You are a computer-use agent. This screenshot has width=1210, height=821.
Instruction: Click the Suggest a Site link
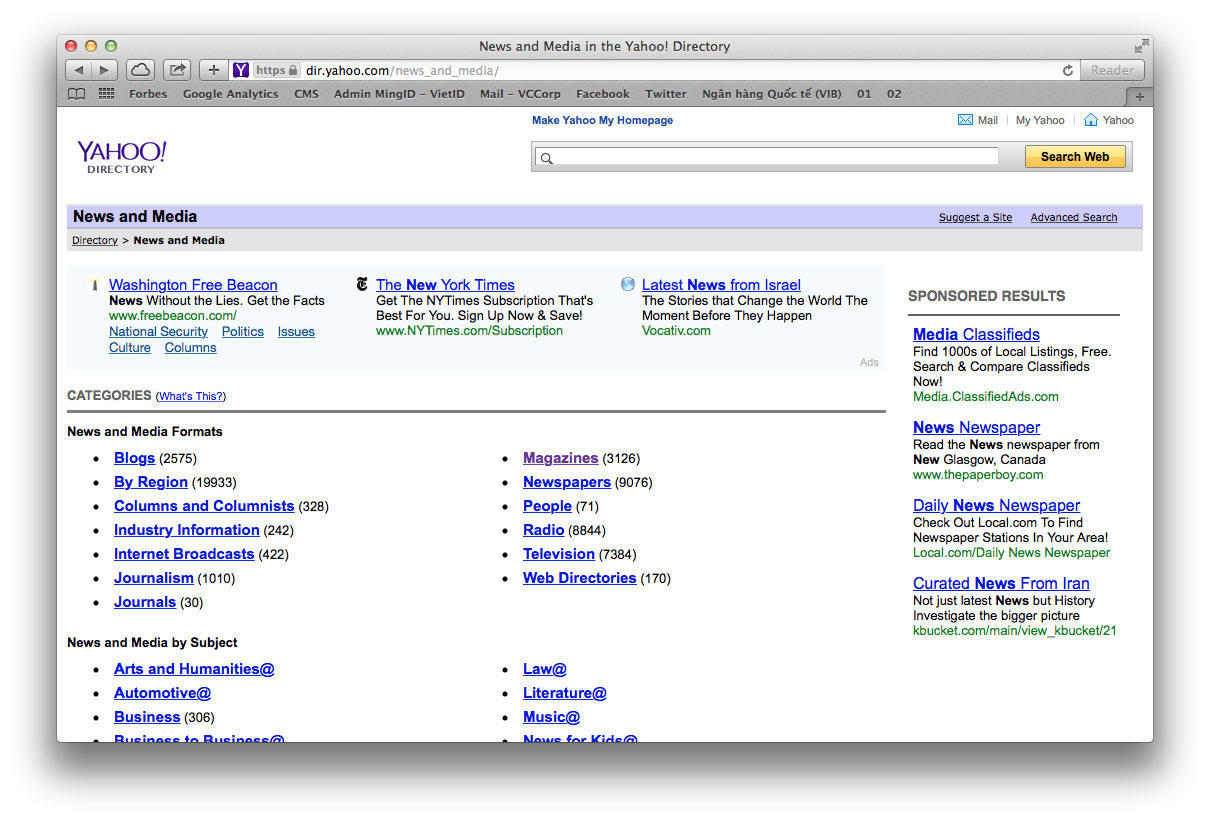click(975, 217)
